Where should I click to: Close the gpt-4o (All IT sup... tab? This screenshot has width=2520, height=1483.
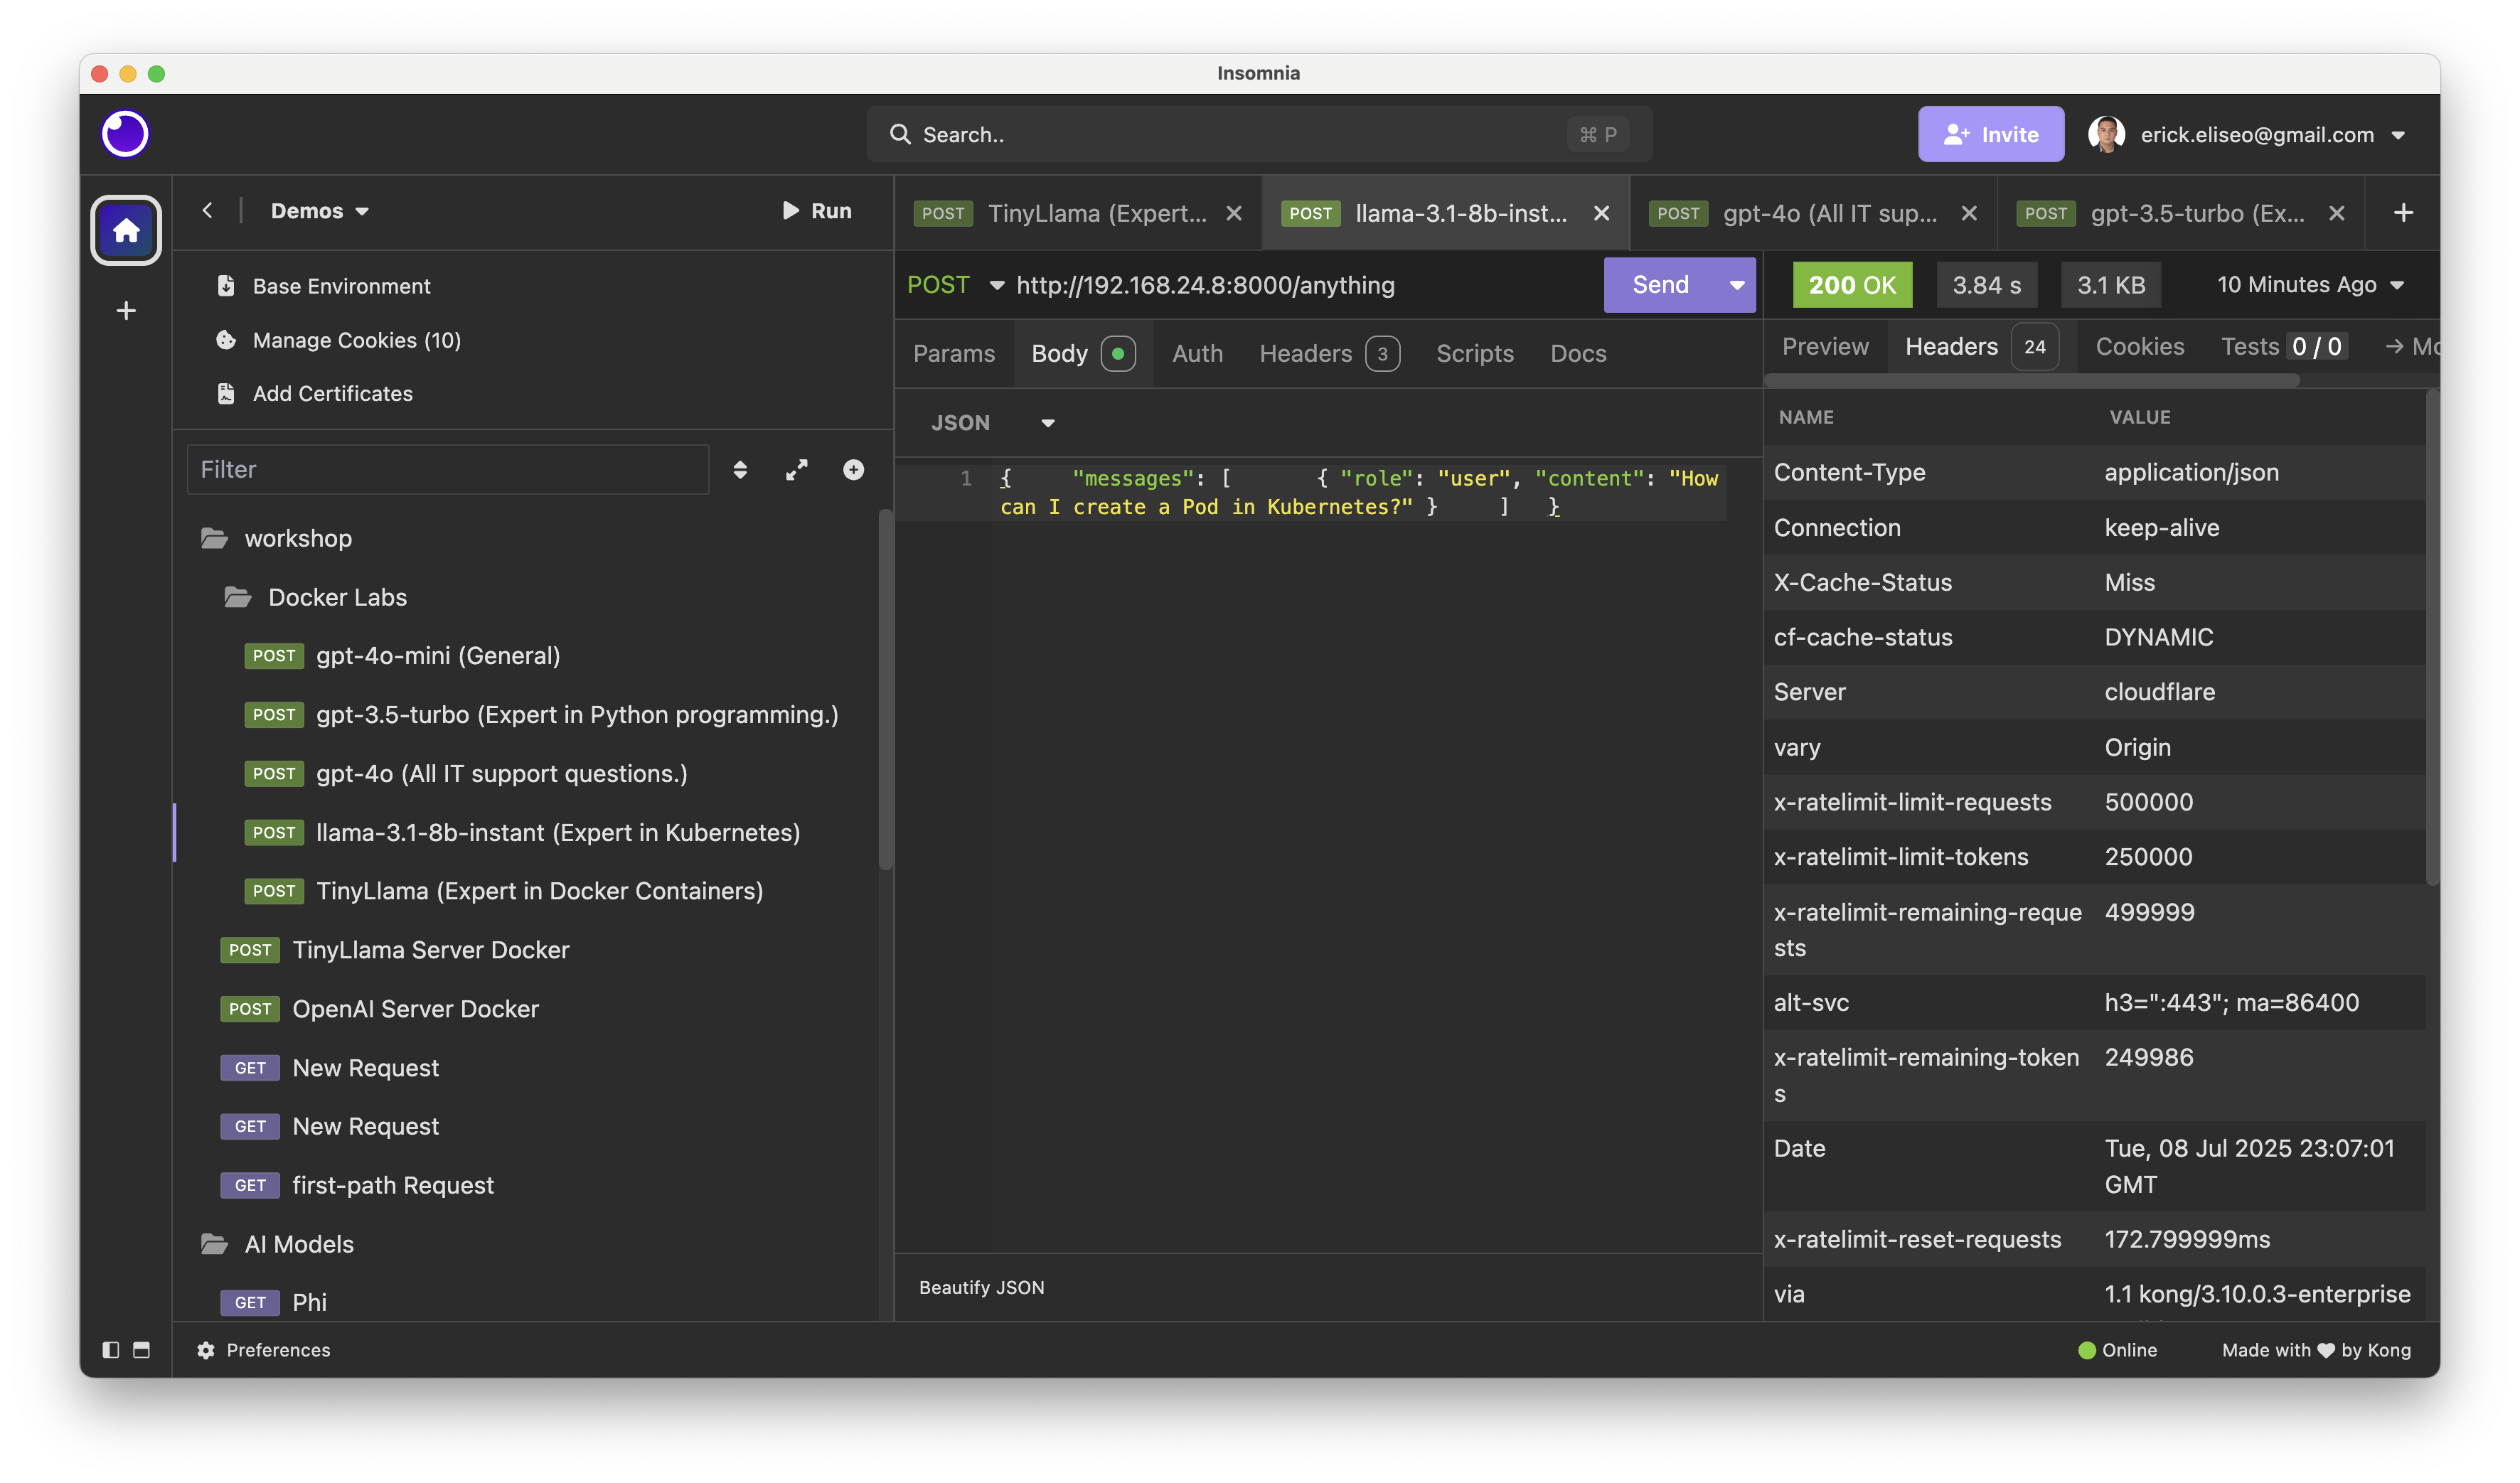[x=1968, y=213]
